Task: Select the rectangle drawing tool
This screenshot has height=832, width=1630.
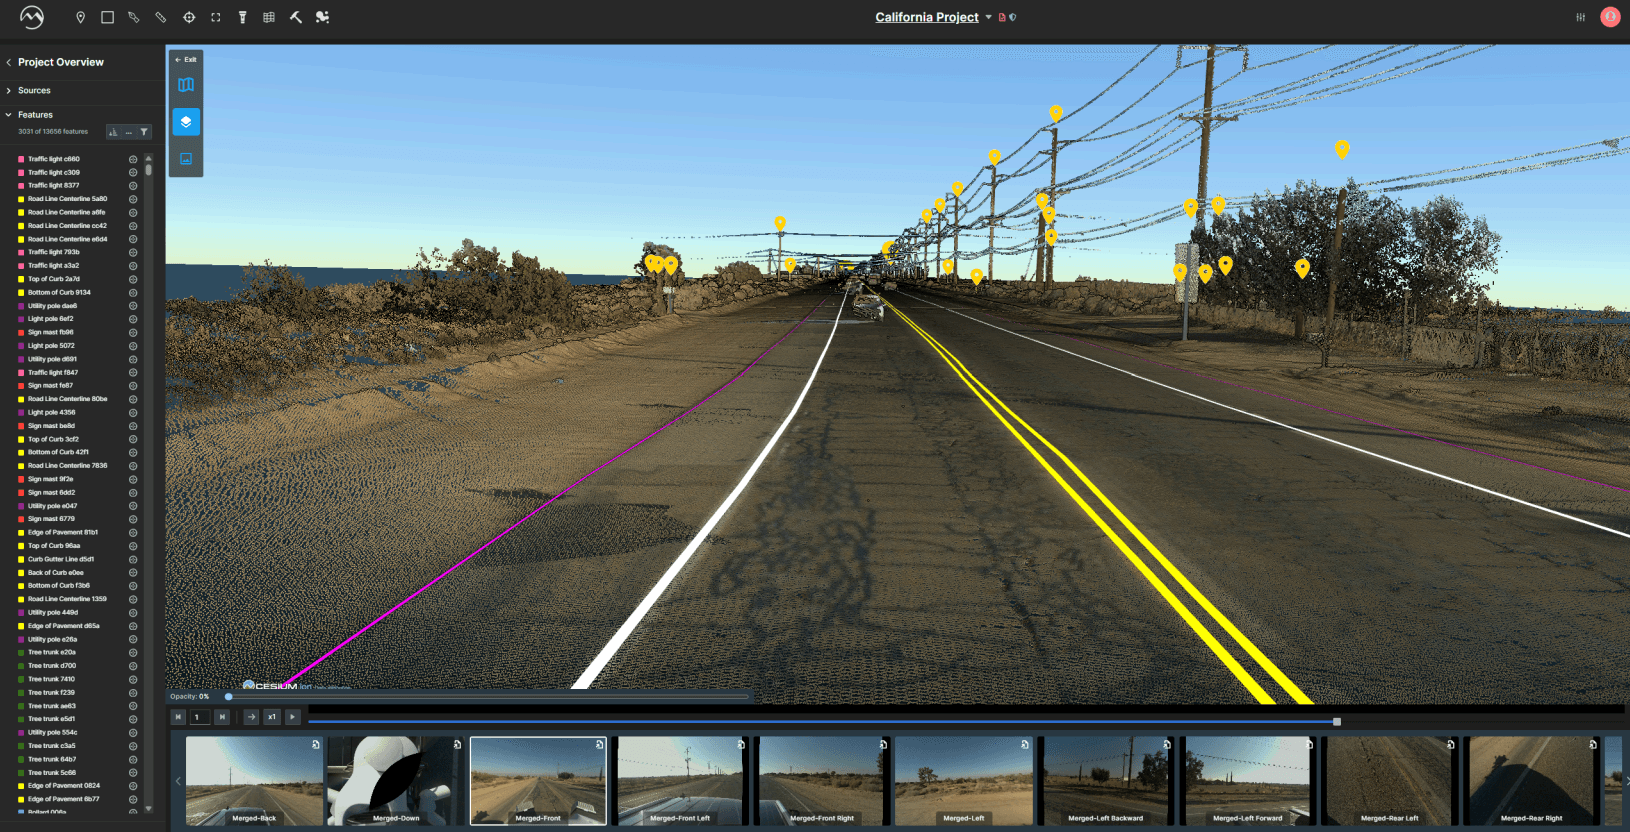Action: (107, 17)
